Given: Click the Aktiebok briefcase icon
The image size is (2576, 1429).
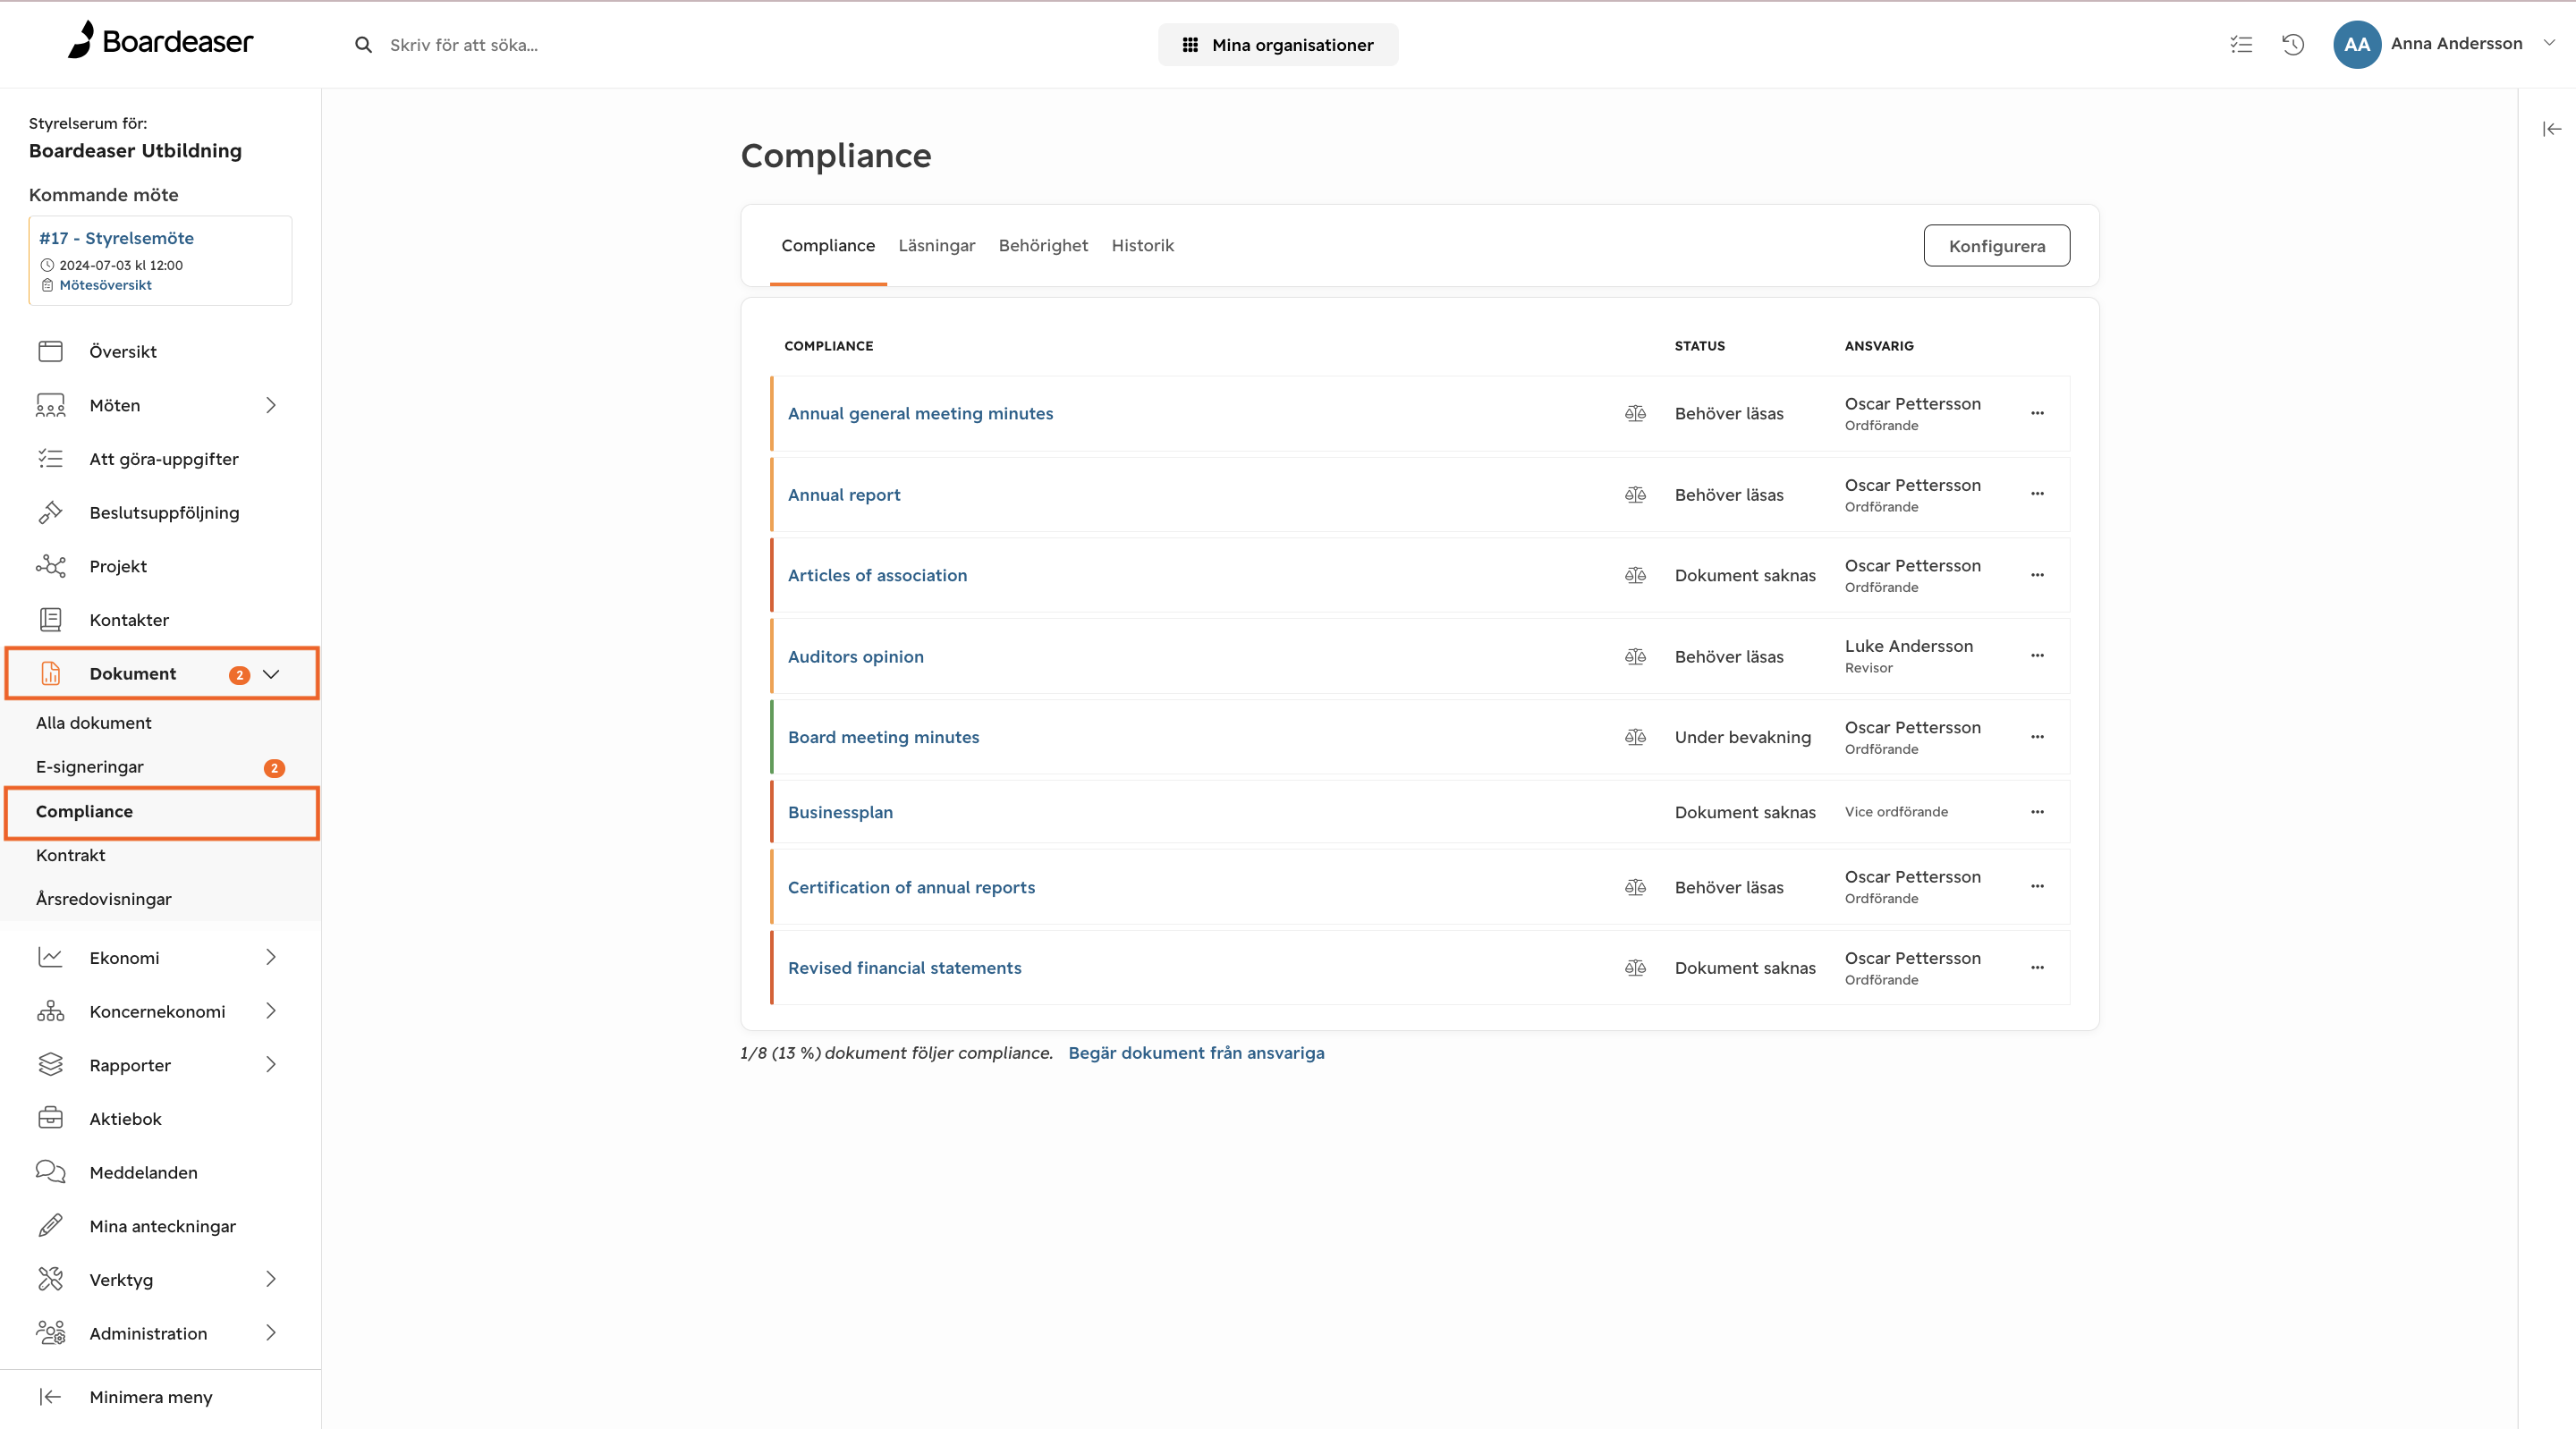Looking at the screenshot, I should (50, 1118).
